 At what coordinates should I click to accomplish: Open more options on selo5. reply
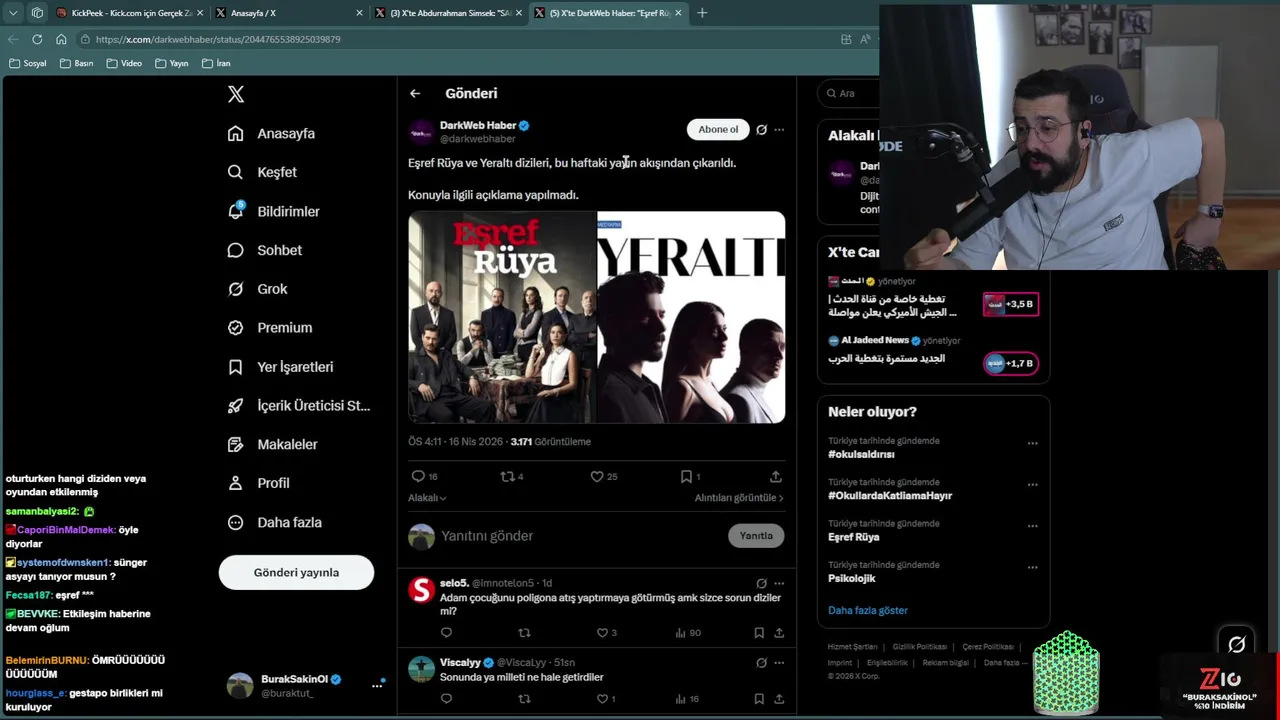tap(779, 583)
